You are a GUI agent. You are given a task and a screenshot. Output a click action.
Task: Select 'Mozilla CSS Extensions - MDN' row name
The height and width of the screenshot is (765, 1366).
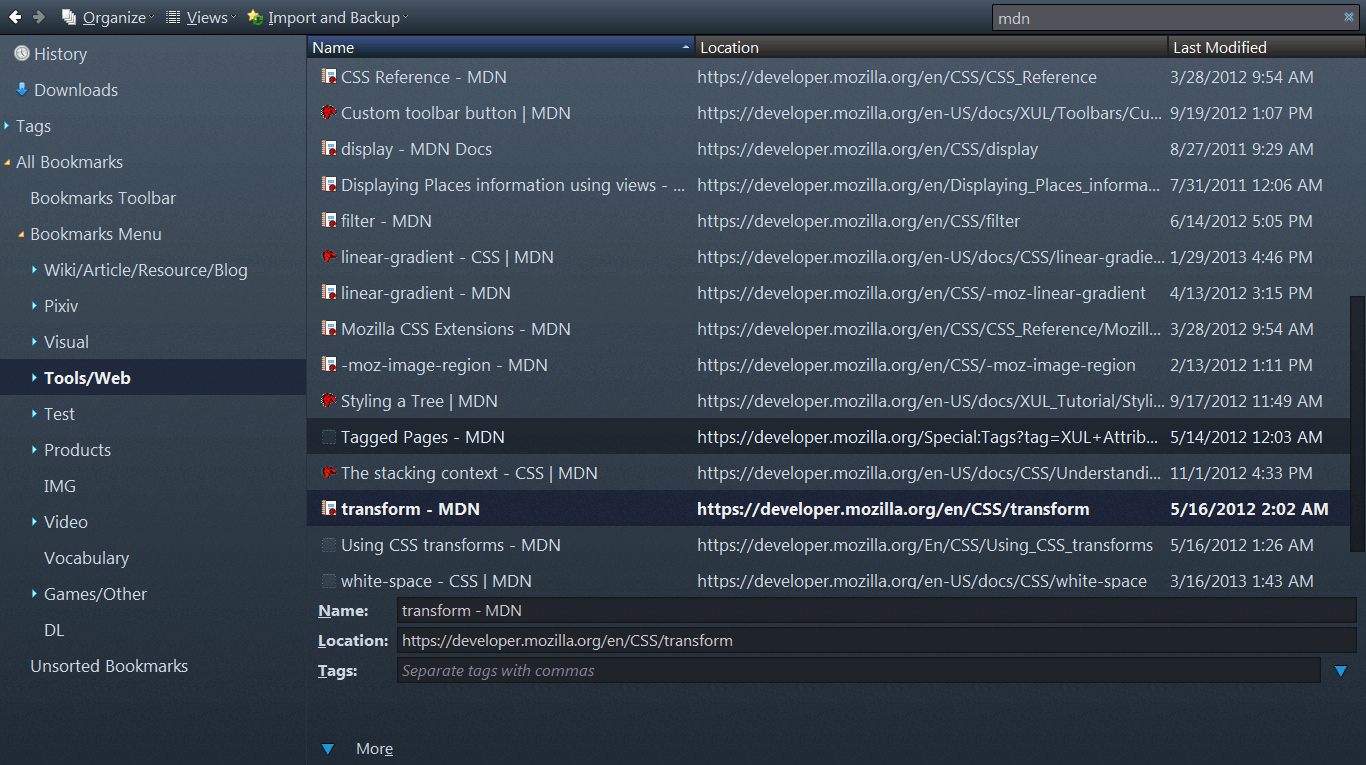pyautogui.click(x=455, y=329)
